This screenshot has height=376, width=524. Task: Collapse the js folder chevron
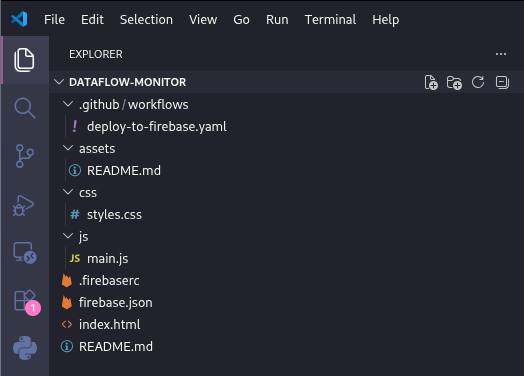point(68,236)
